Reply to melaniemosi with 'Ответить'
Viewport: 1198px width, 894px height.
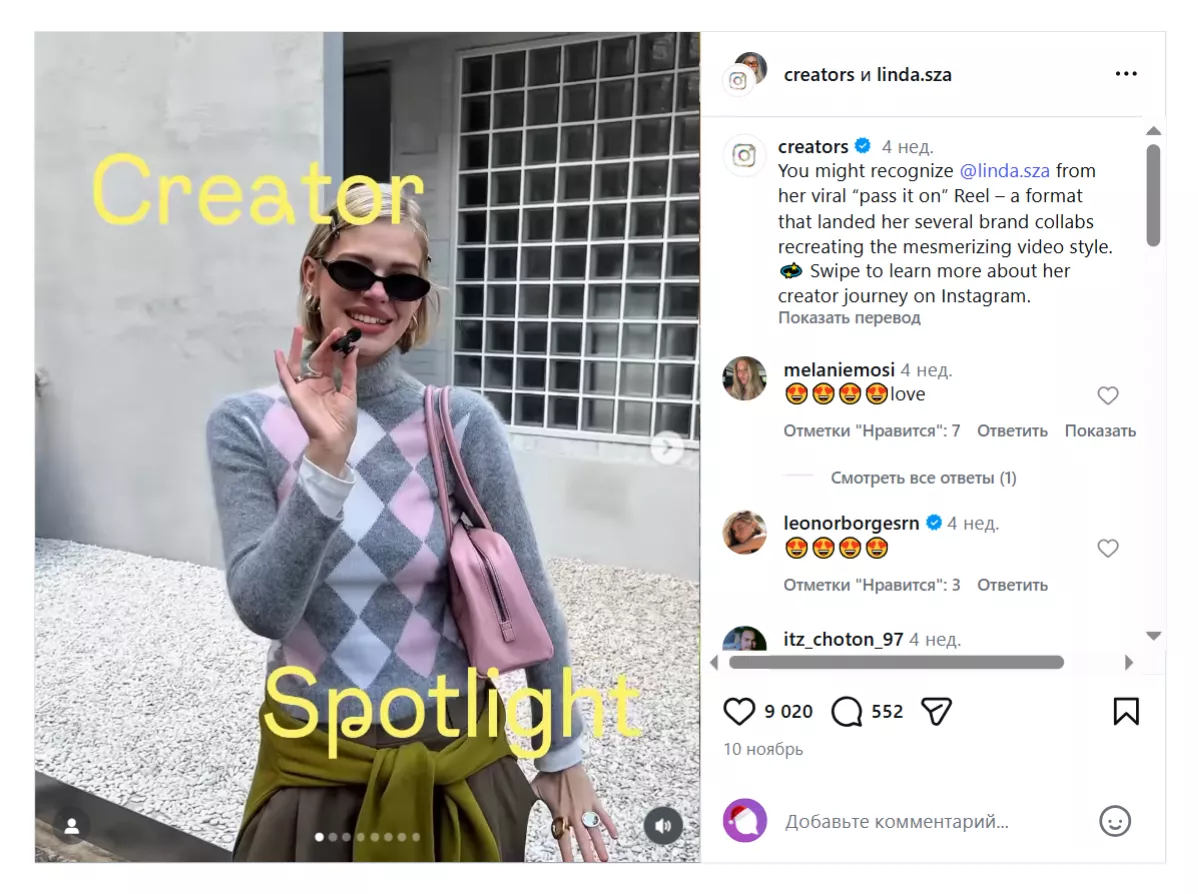[x=1012, y=431]
